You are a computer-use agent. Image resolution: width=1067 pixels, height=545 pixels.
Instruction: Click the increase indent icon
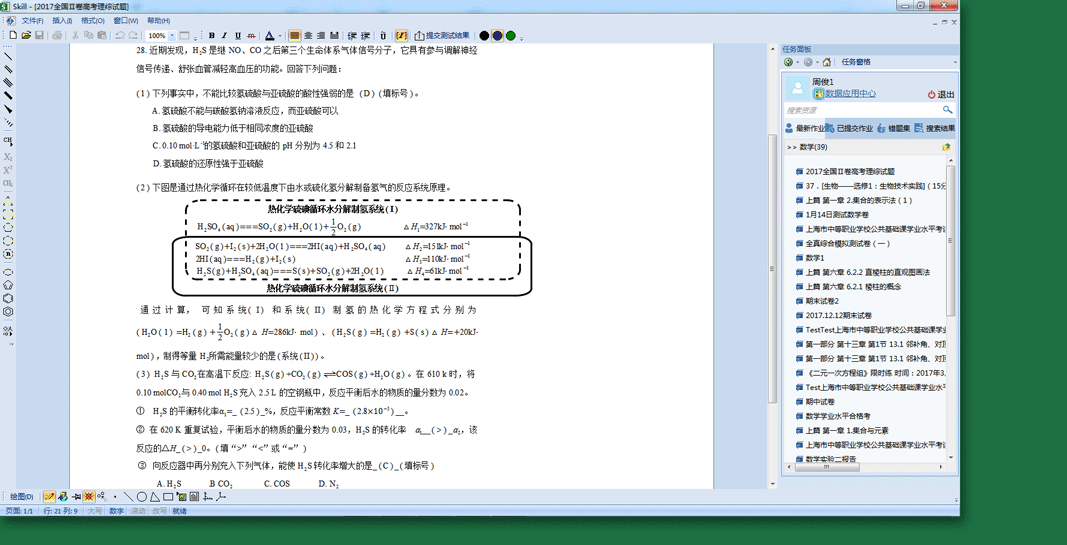(365, 35)
